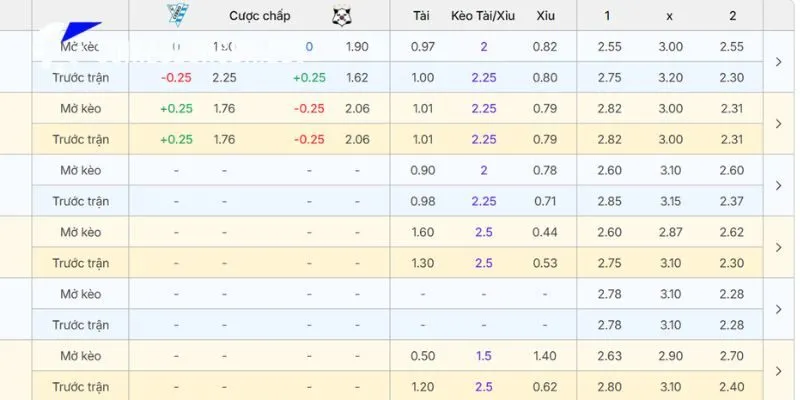Click the blue striped home team crest

[178, 15]
